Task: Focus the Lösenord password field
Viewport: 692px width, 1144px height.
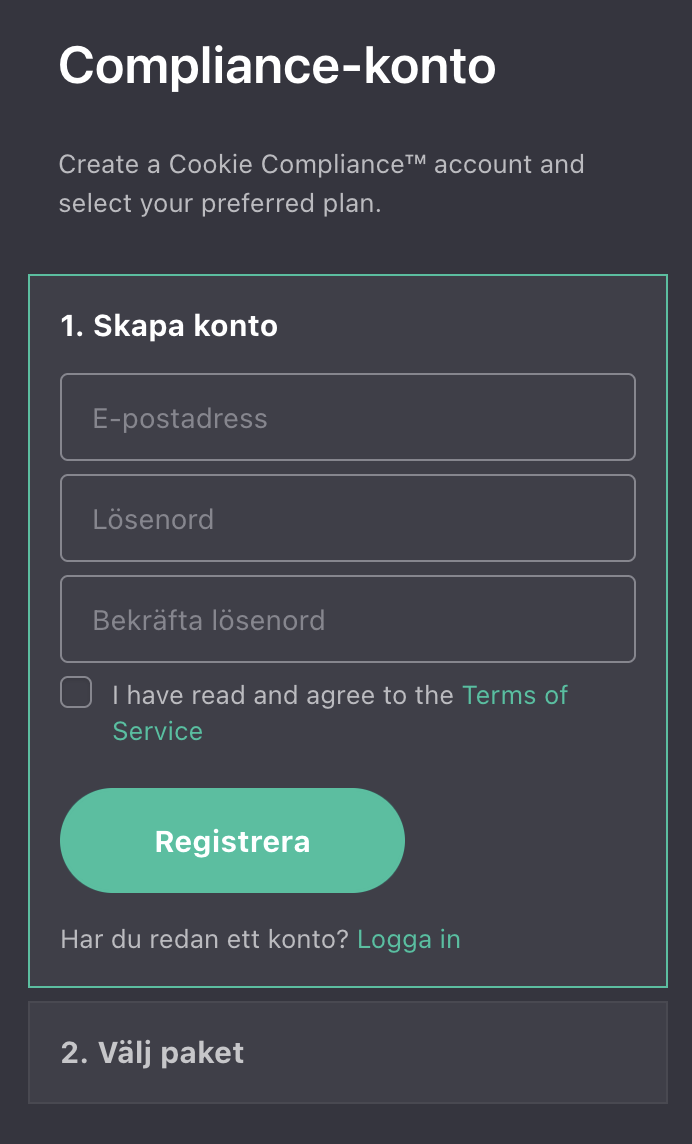Action: [347, 518]
